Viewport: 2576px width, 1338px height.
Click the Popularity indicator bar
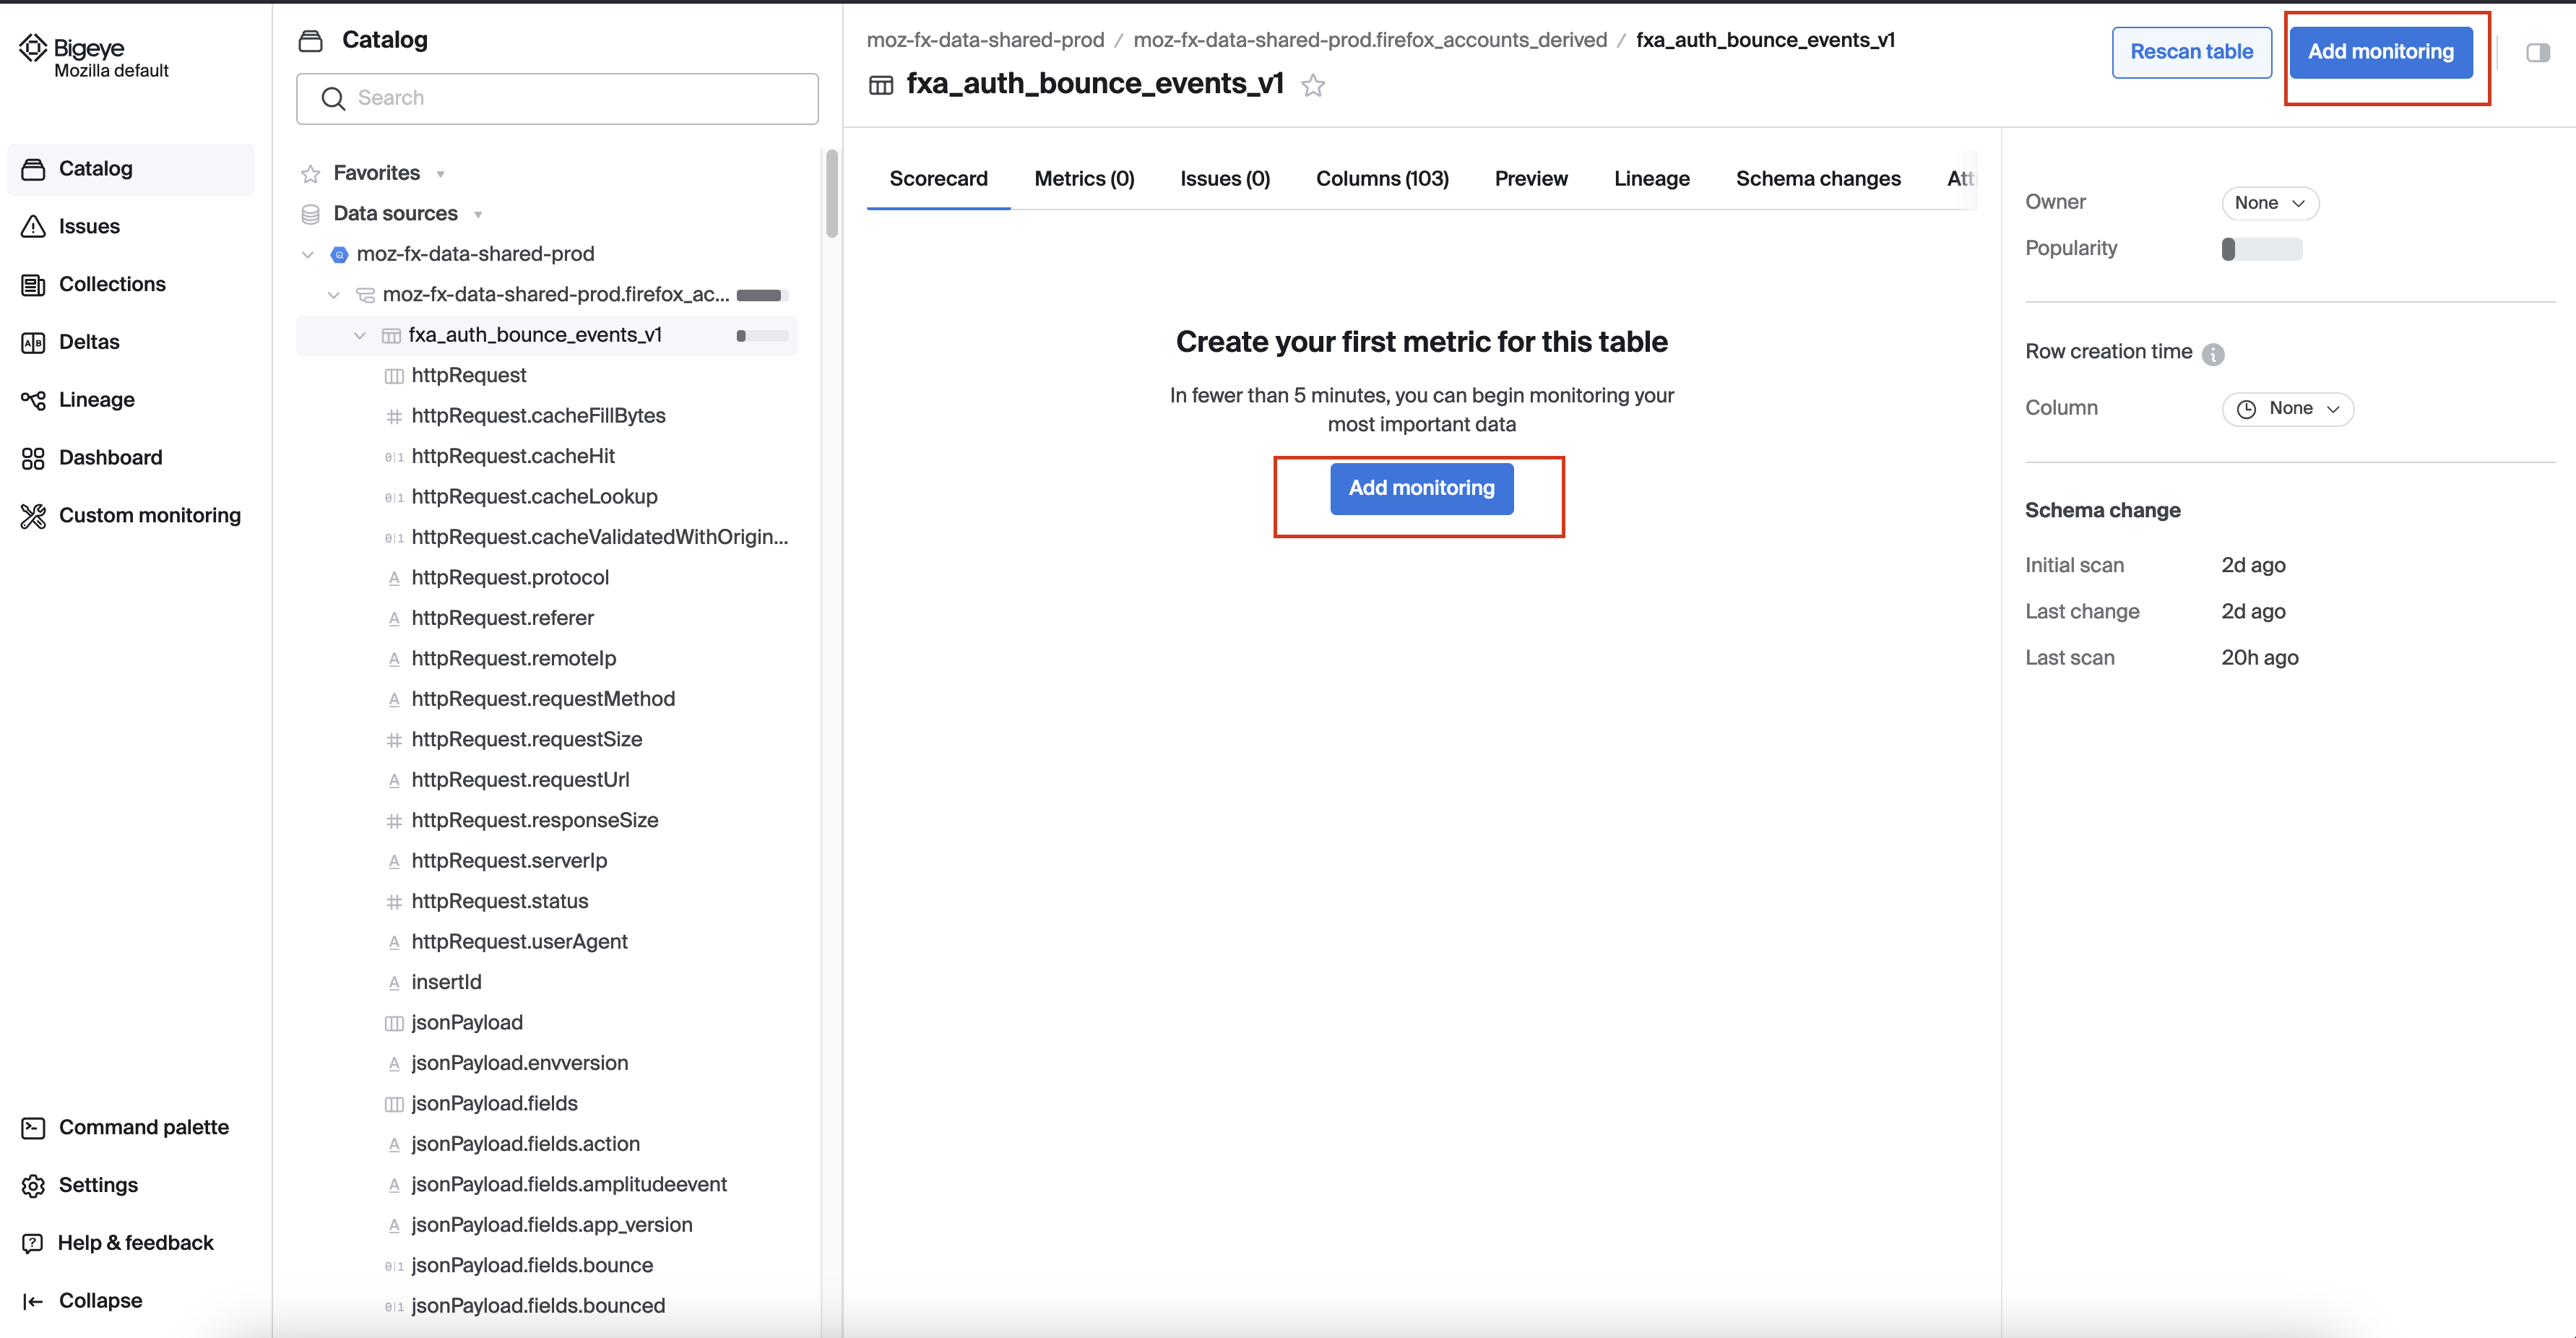coord(2261,249)
